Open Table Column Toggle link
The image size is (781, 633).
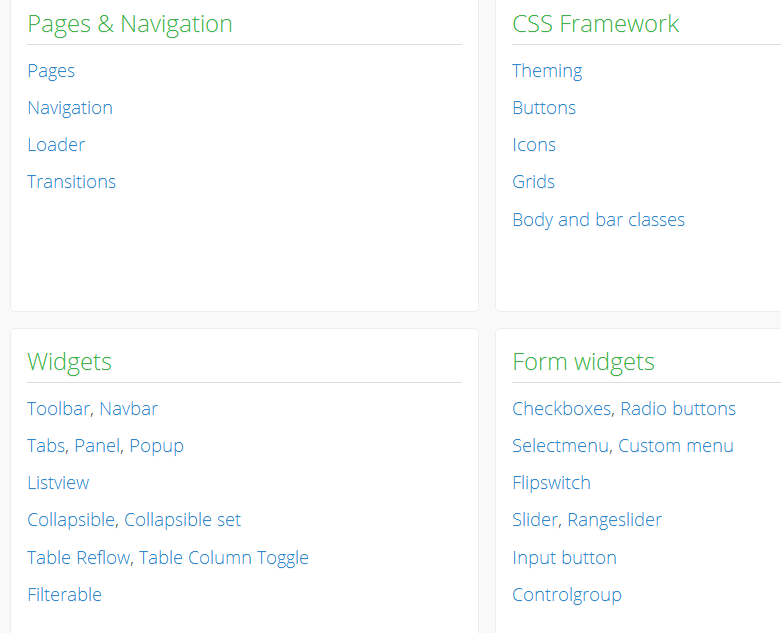223,558
